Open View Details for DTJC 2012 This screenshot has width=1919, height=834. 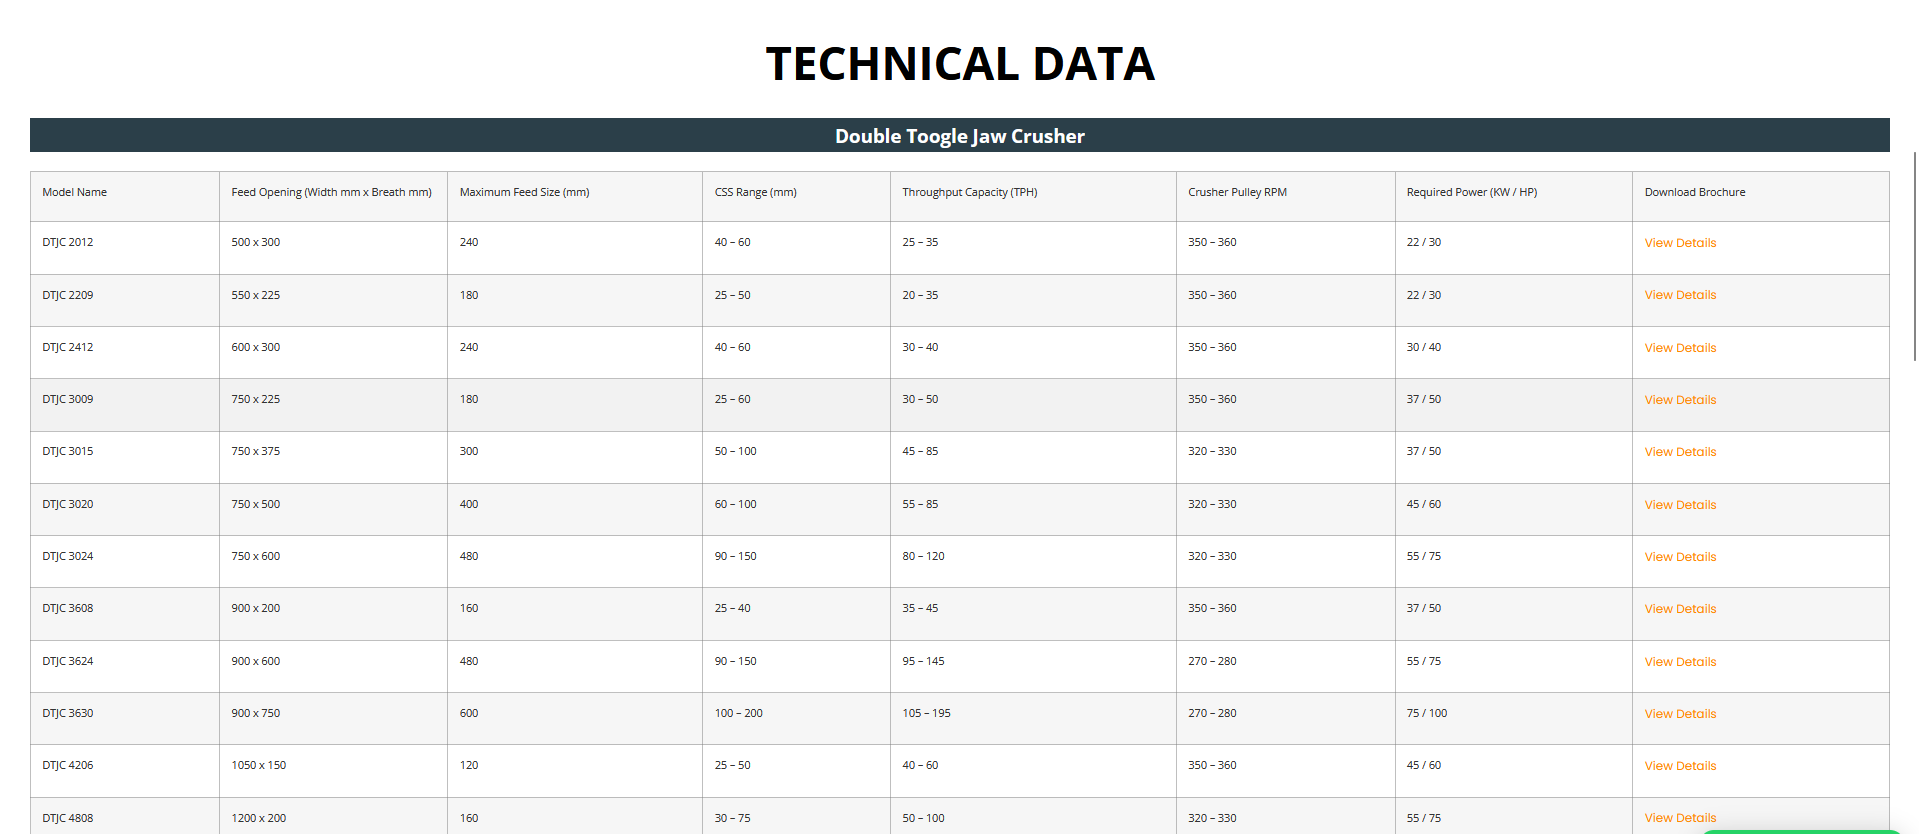tap(1679, 243)
